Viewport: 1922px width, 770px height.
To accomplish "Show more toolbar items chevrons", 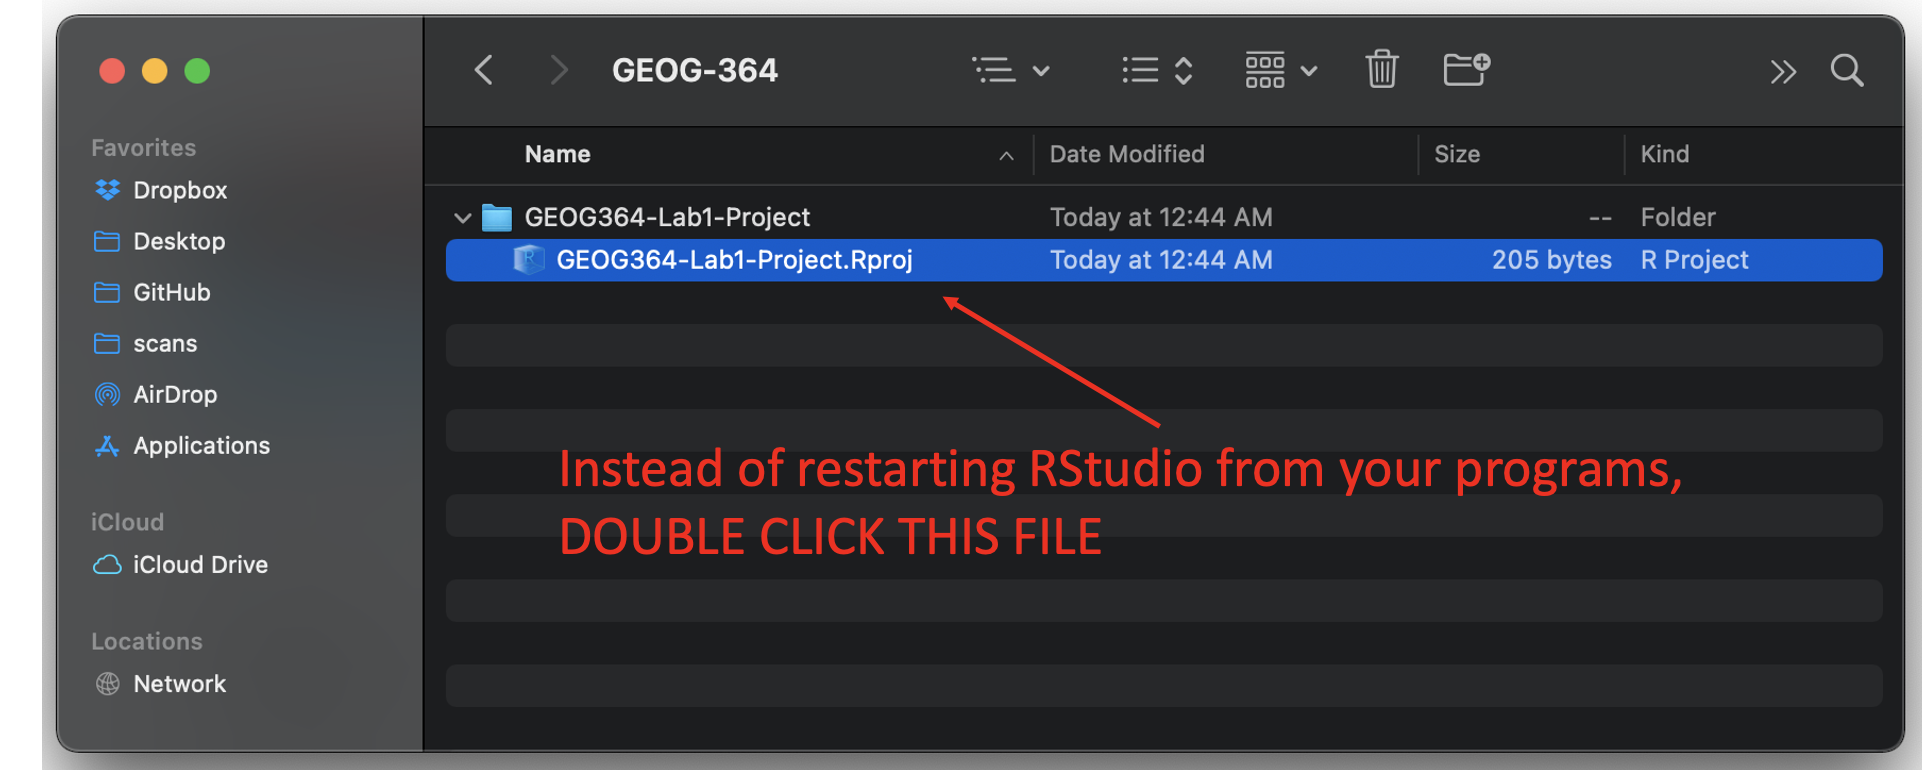I will click(1782, 71).
